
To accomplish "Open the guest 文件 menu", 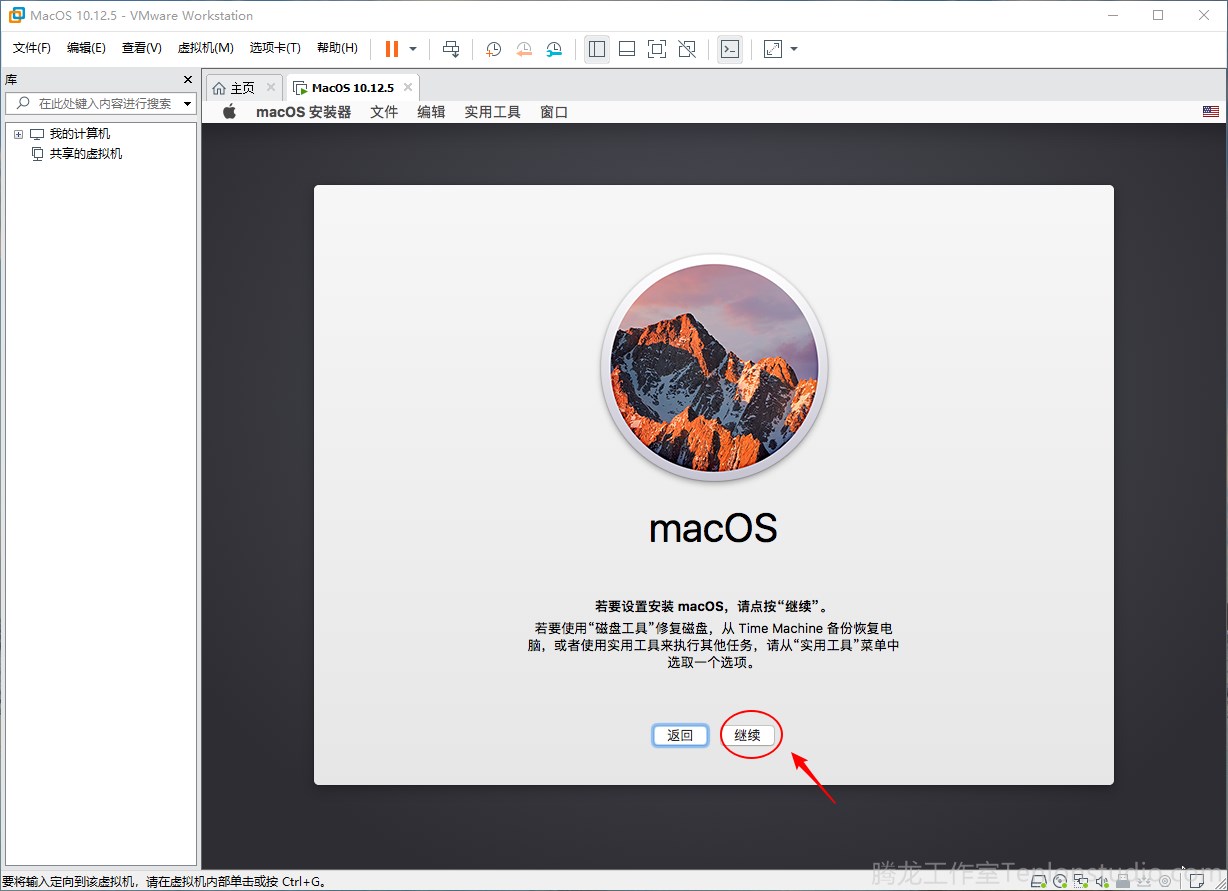I will [384, 112].
